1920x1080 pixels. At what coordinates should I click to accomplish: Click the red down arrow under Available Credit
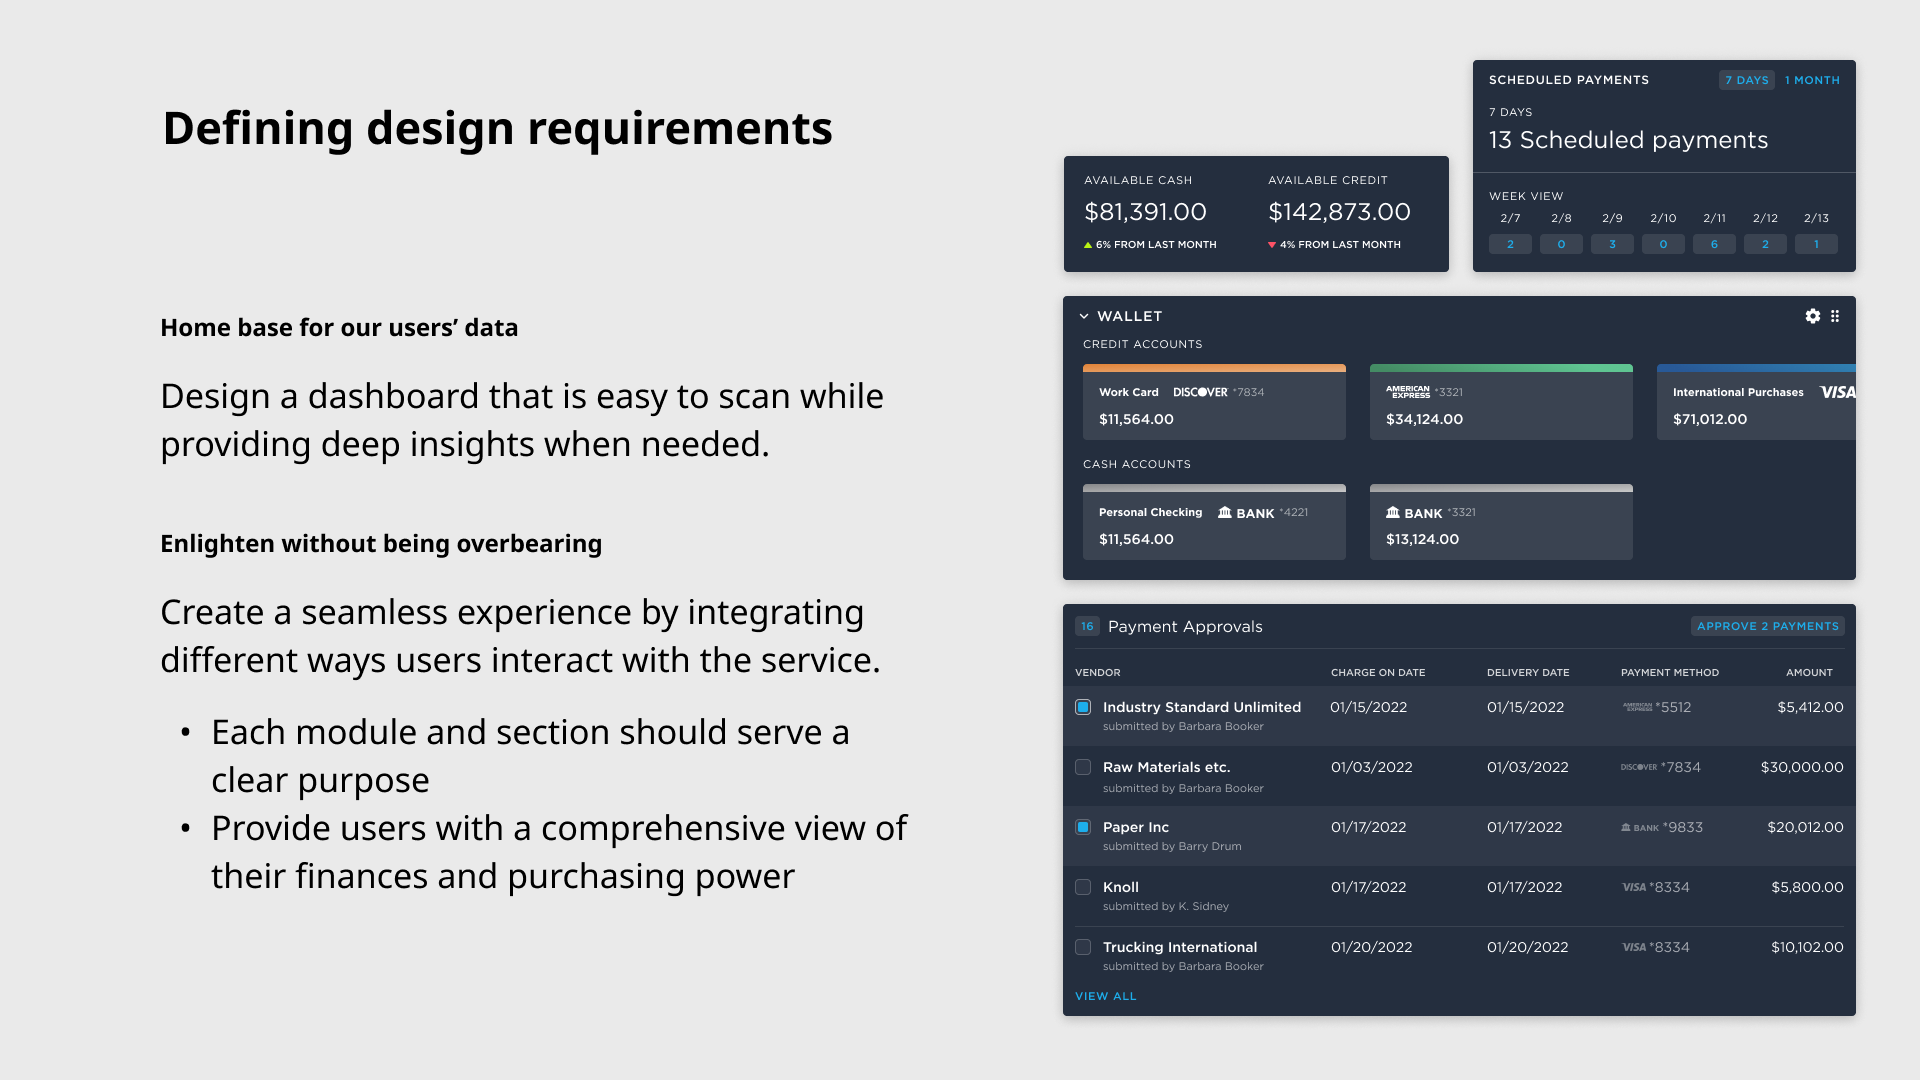click(1272, 245)
